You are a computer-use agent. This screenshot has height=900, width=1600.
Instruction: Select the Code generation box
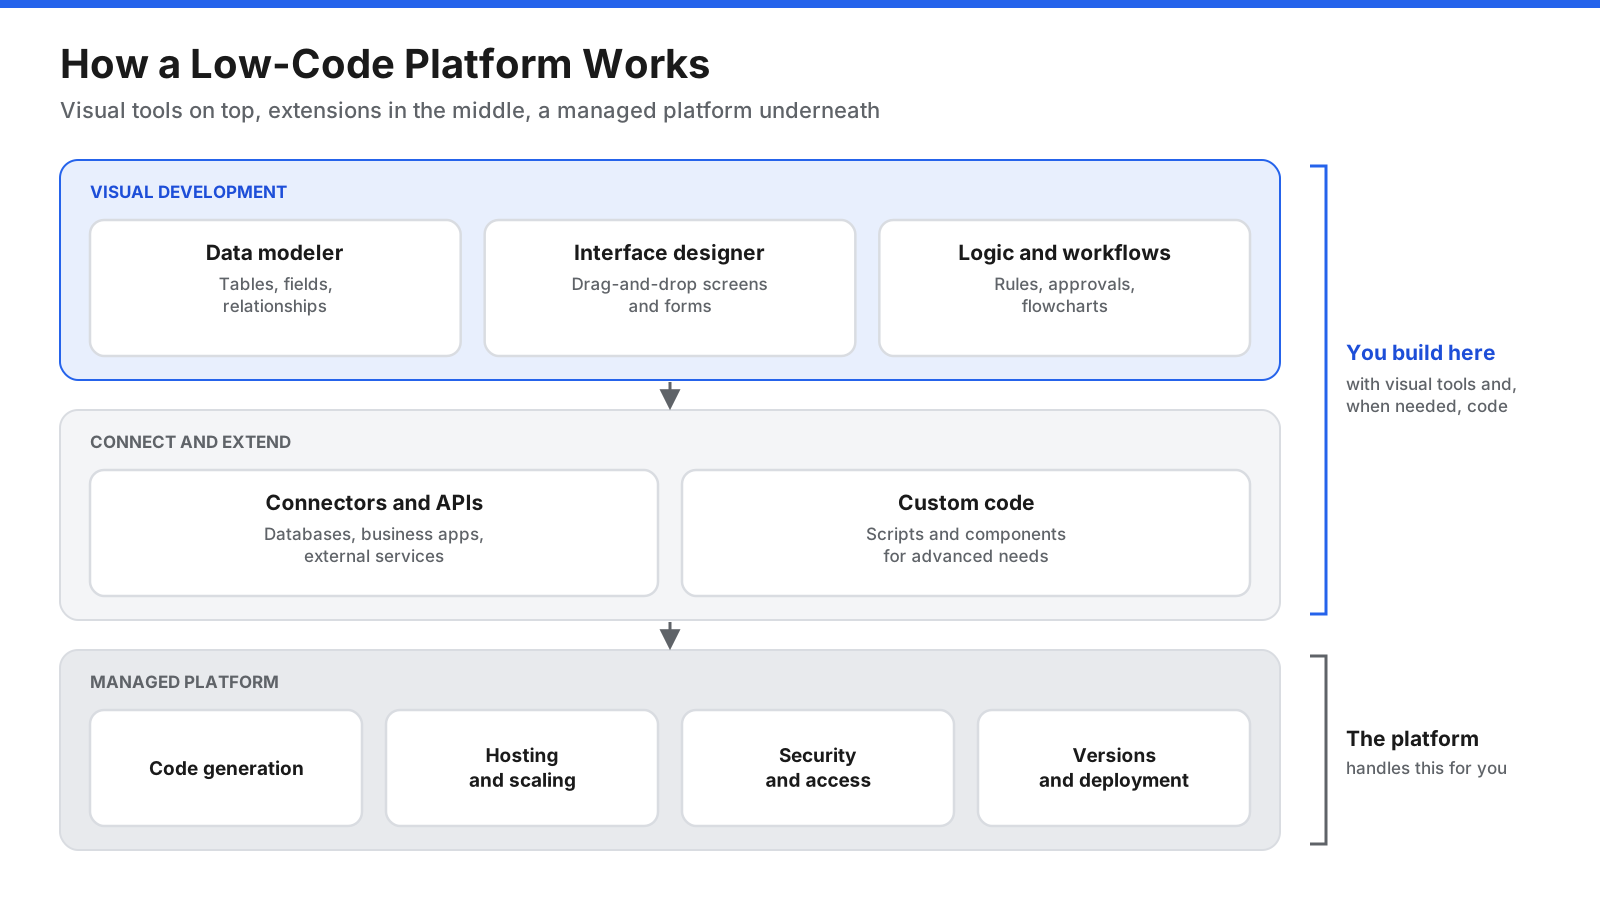(x=226, y=768)
